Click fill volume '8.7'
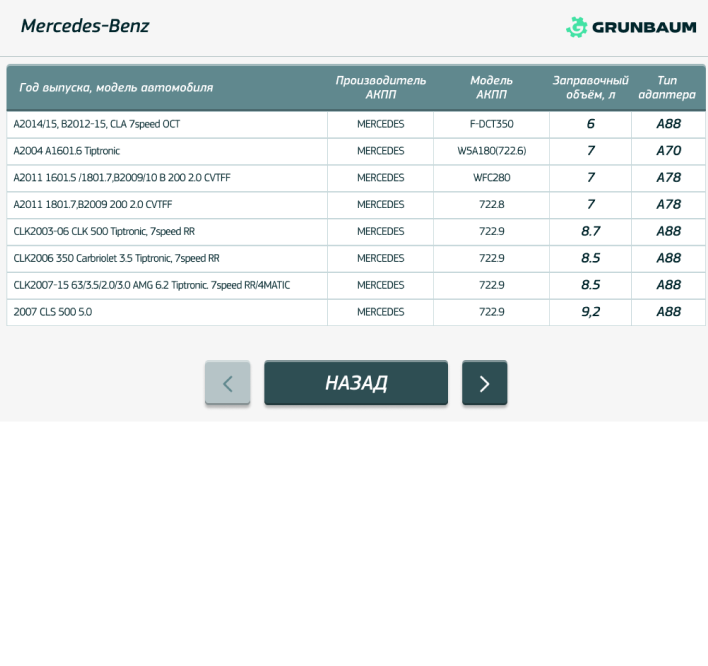708x666 pixels. point(591,231)
